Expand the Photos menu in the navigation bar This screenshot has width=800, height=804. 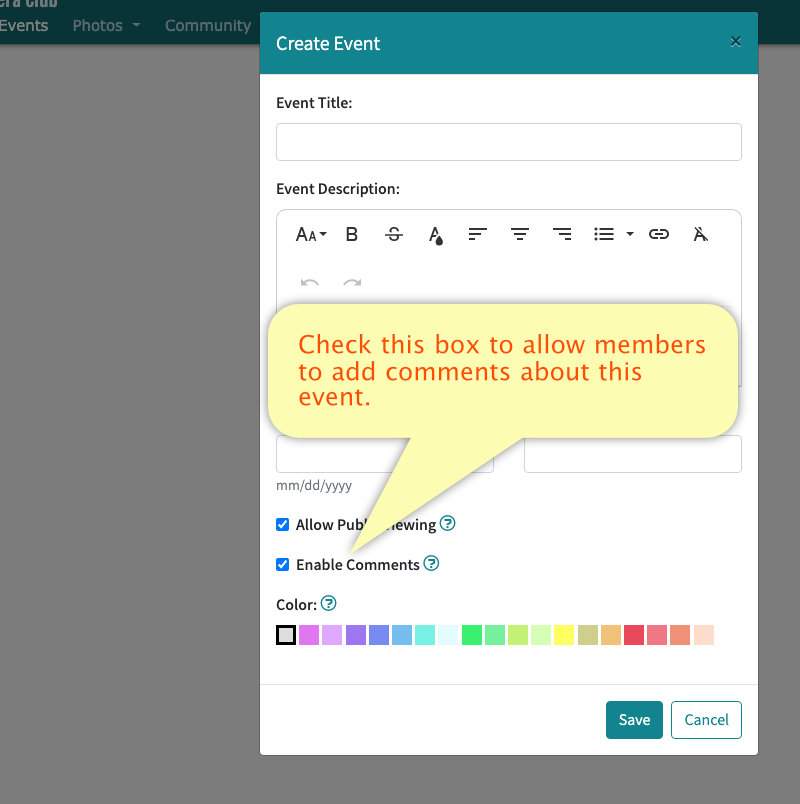point(106,25)
